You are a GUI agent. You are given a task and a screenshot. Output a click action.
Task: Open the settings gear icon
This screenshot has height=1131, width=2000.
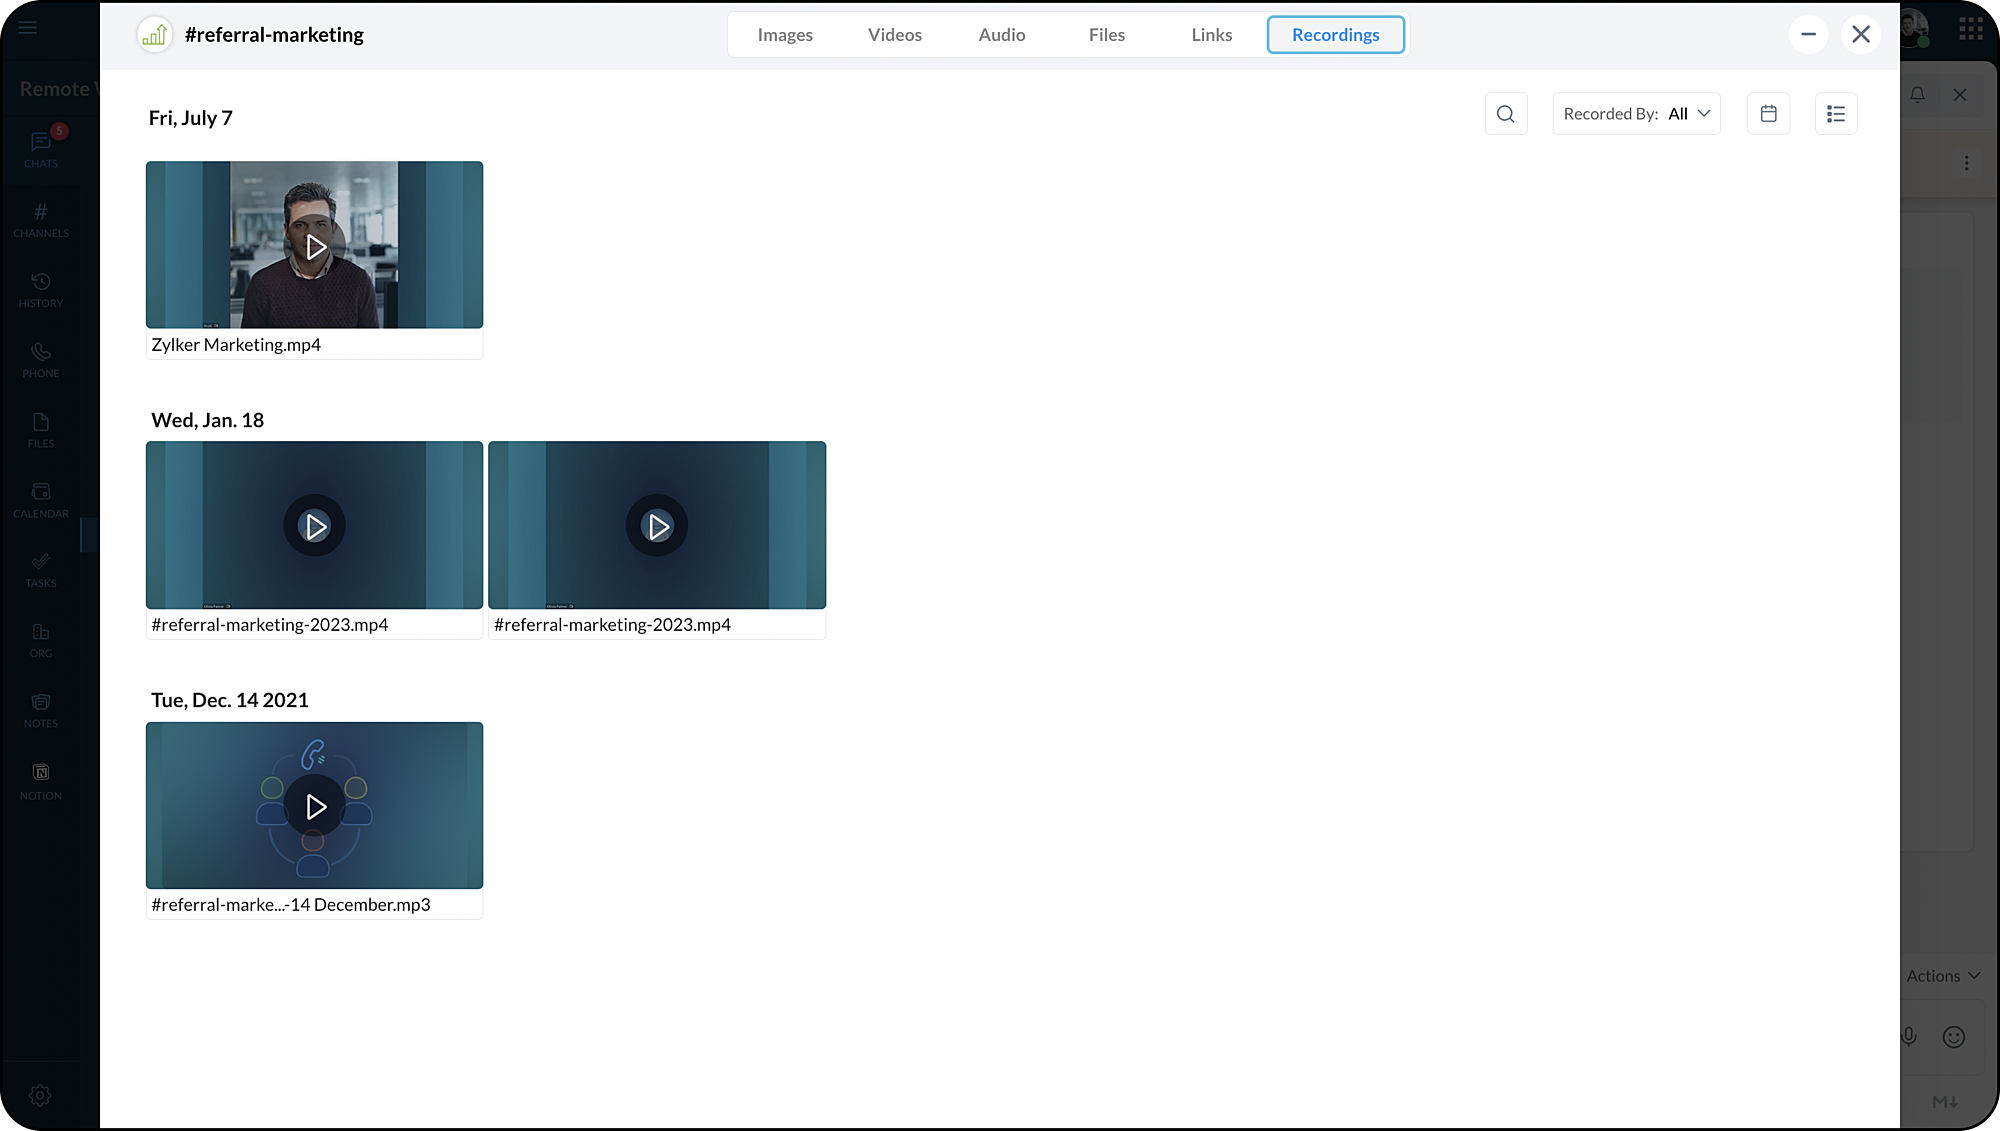(x=40, y=1095)
